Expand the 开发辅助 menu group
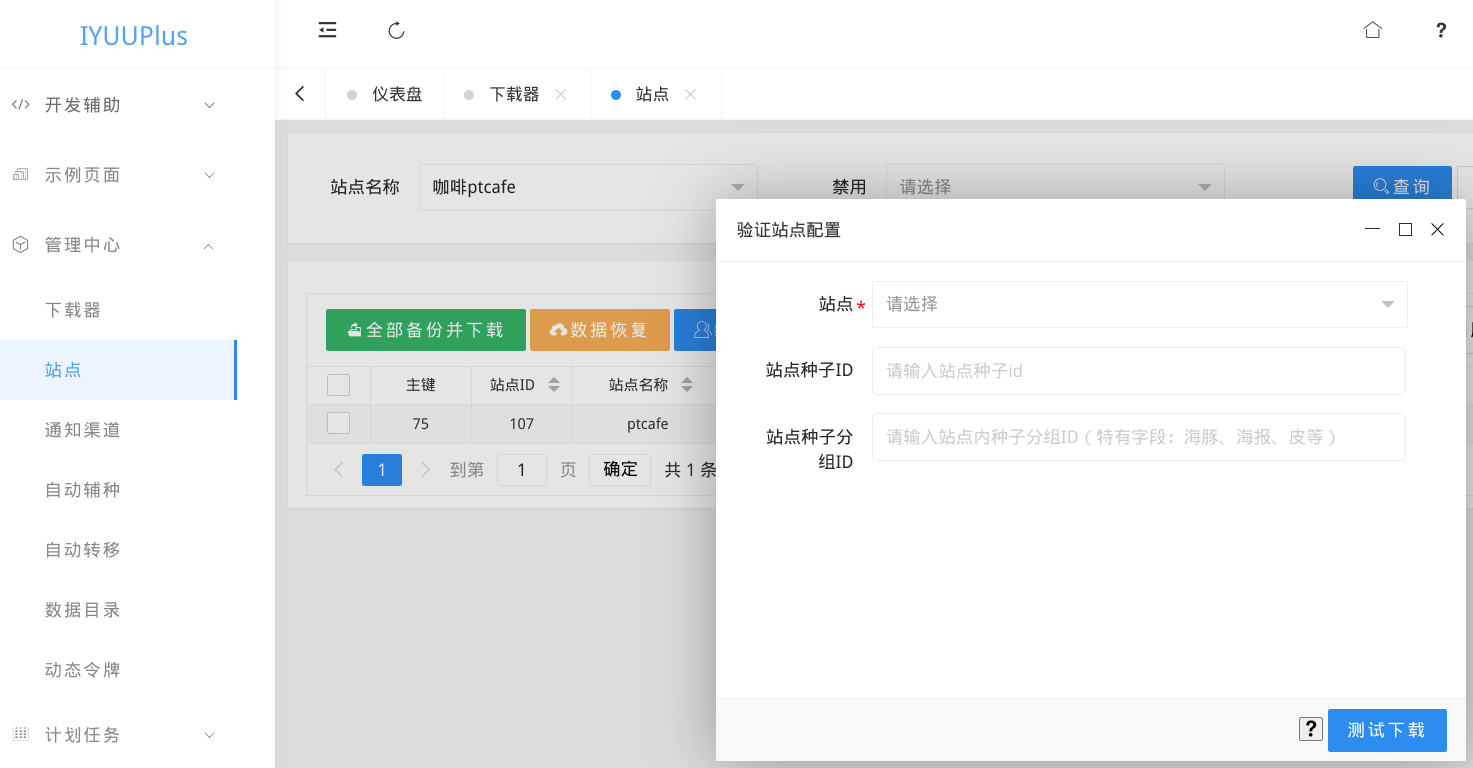 point(209,105)
